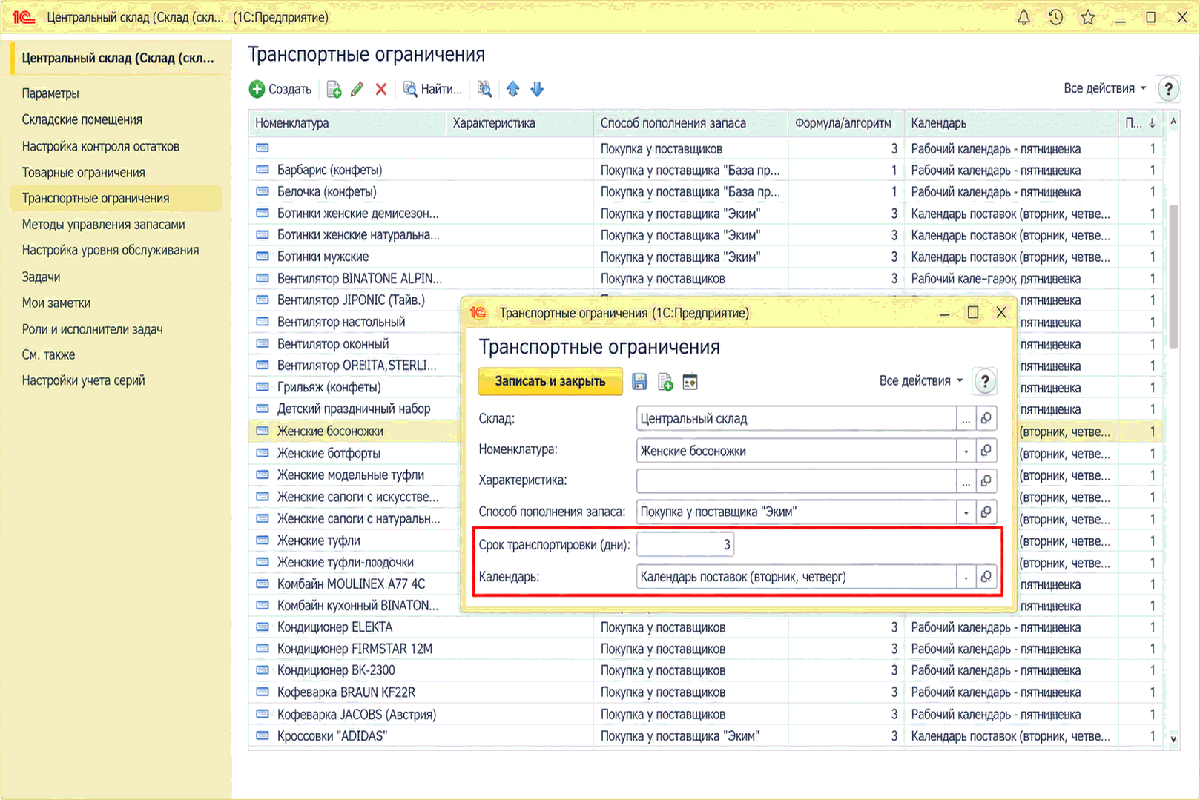The image size is (1200, 800).
Task: Move the row up with the blue arrow
Action: pyautogui.click(x=513, y=89)
